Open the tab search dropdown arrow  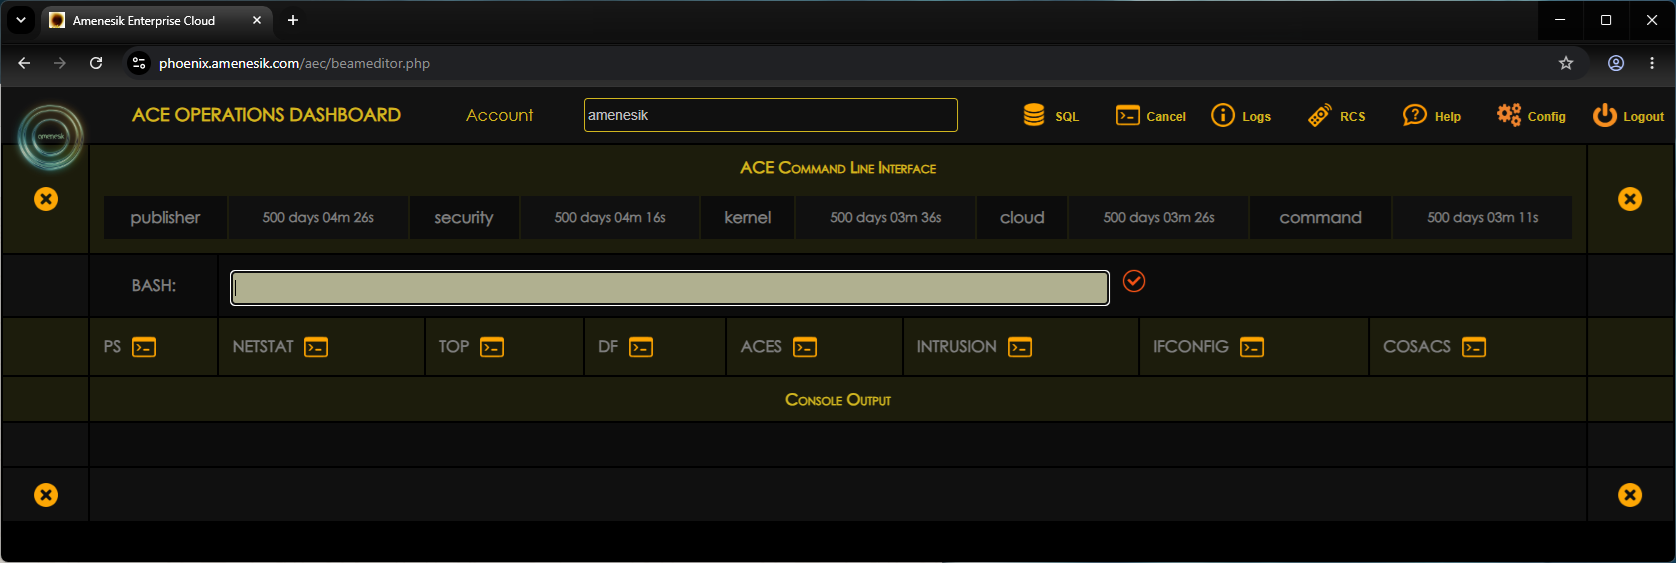coord(20,20)
